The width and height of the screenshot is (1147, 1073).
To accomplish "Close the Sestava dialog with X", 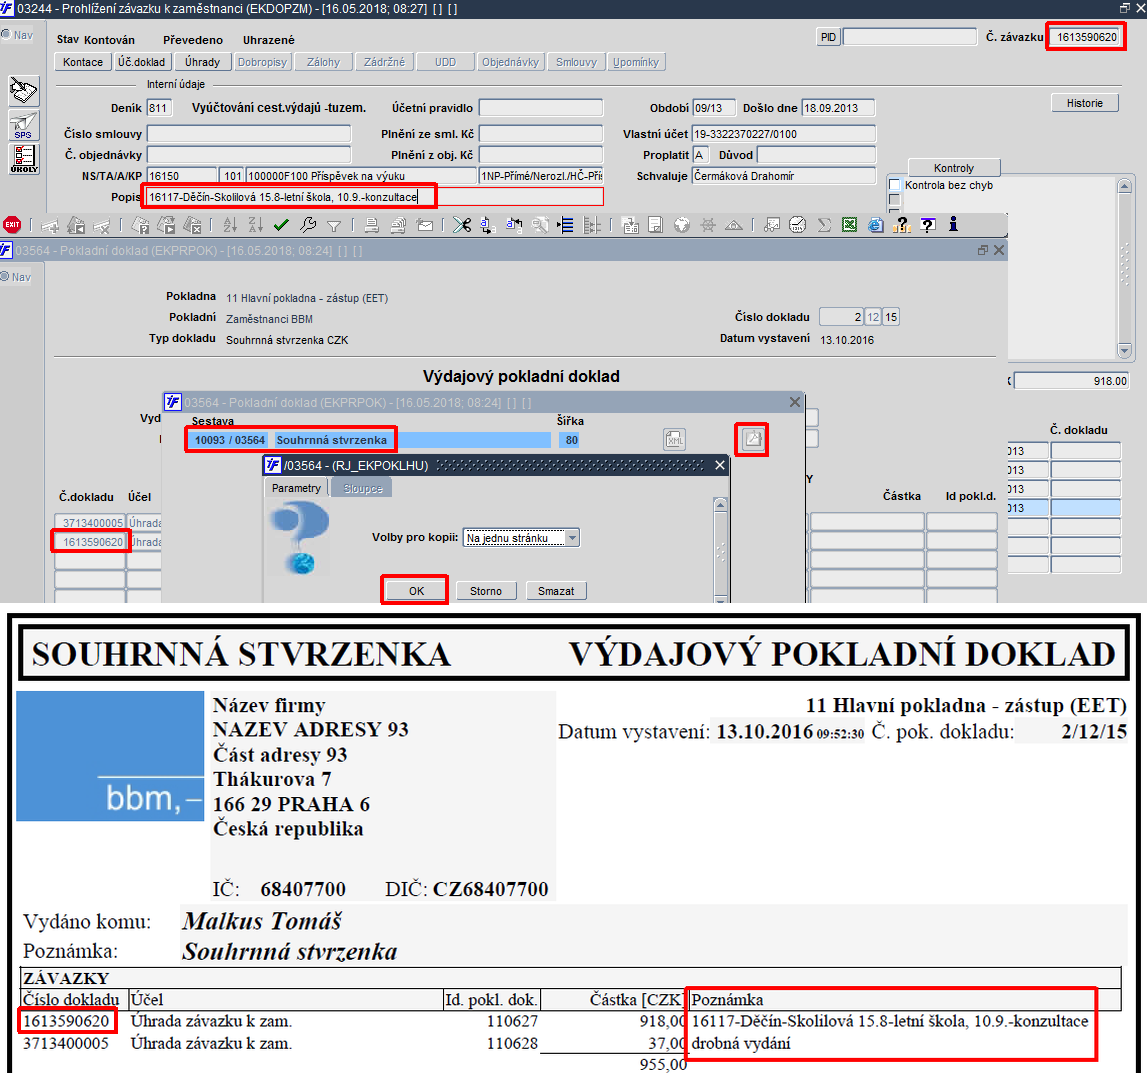I will (795, 402).
